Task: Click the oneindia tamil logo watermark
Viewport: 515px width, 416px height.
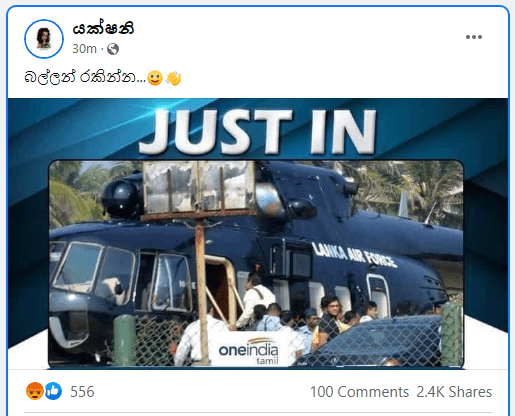Action: (248, 351)
